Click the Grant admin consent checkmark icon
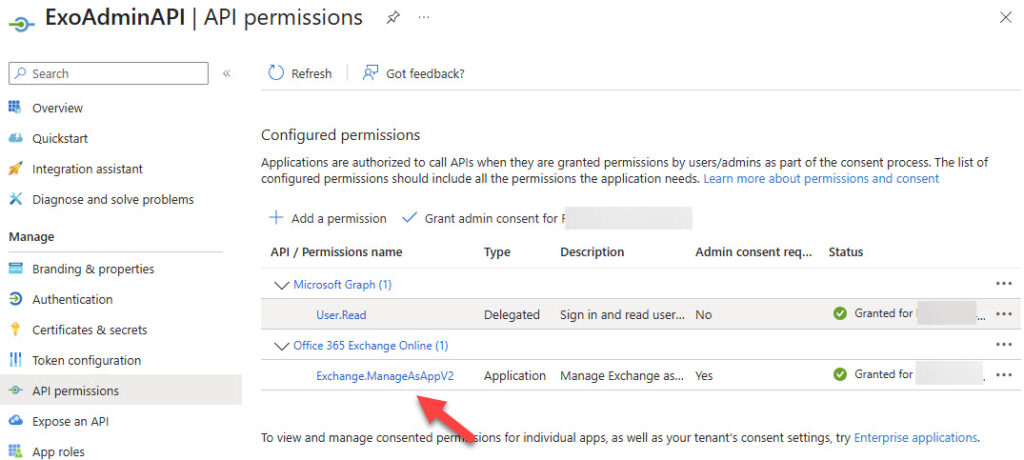The height and width of the screenshot is (460, 1024). click(x=409, y=218)
